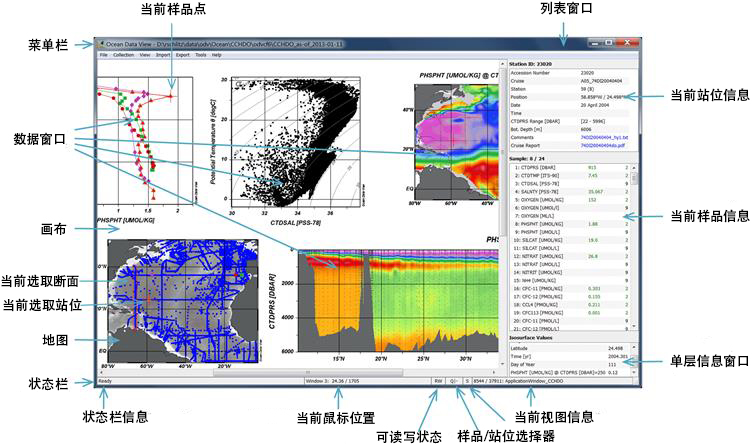Minimize the Ocean Data View window
Image resolution: width=756 pixels, height=444 pixels.
coord(594,44)
